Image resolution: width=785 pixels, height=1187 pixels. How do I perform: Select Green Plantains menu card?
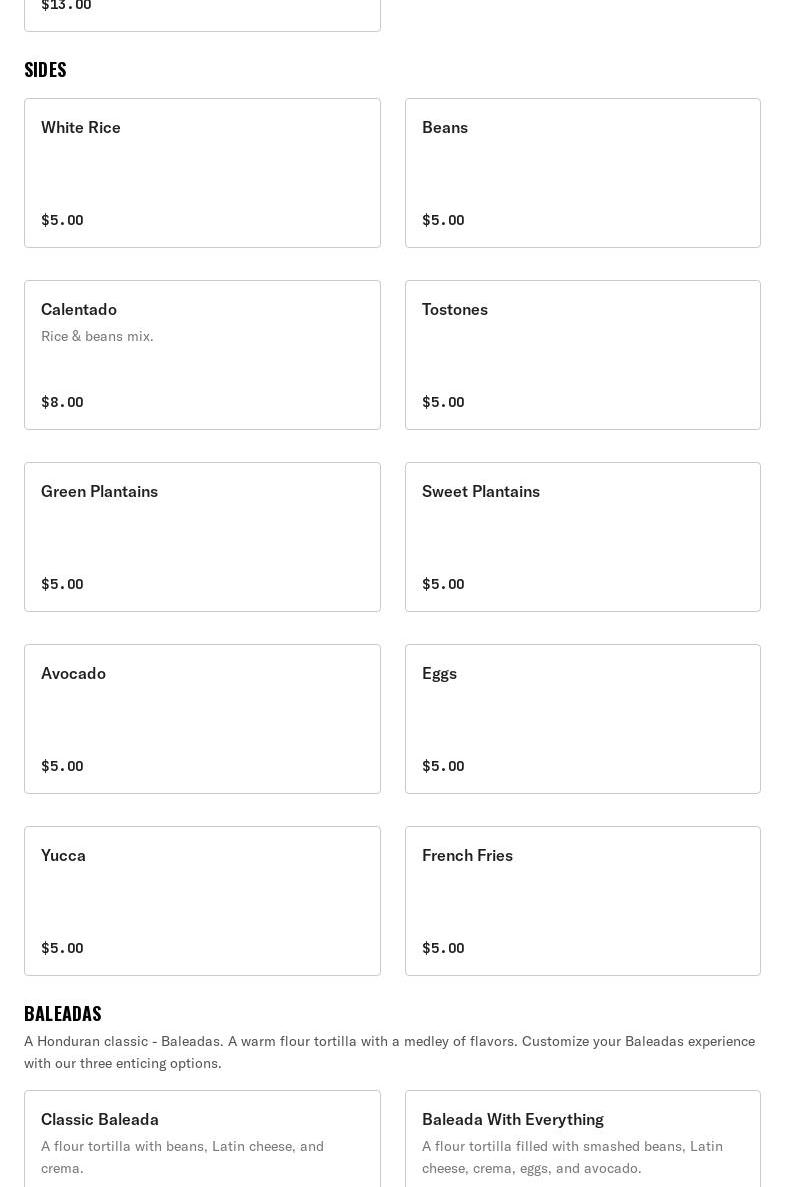(202, 536)
